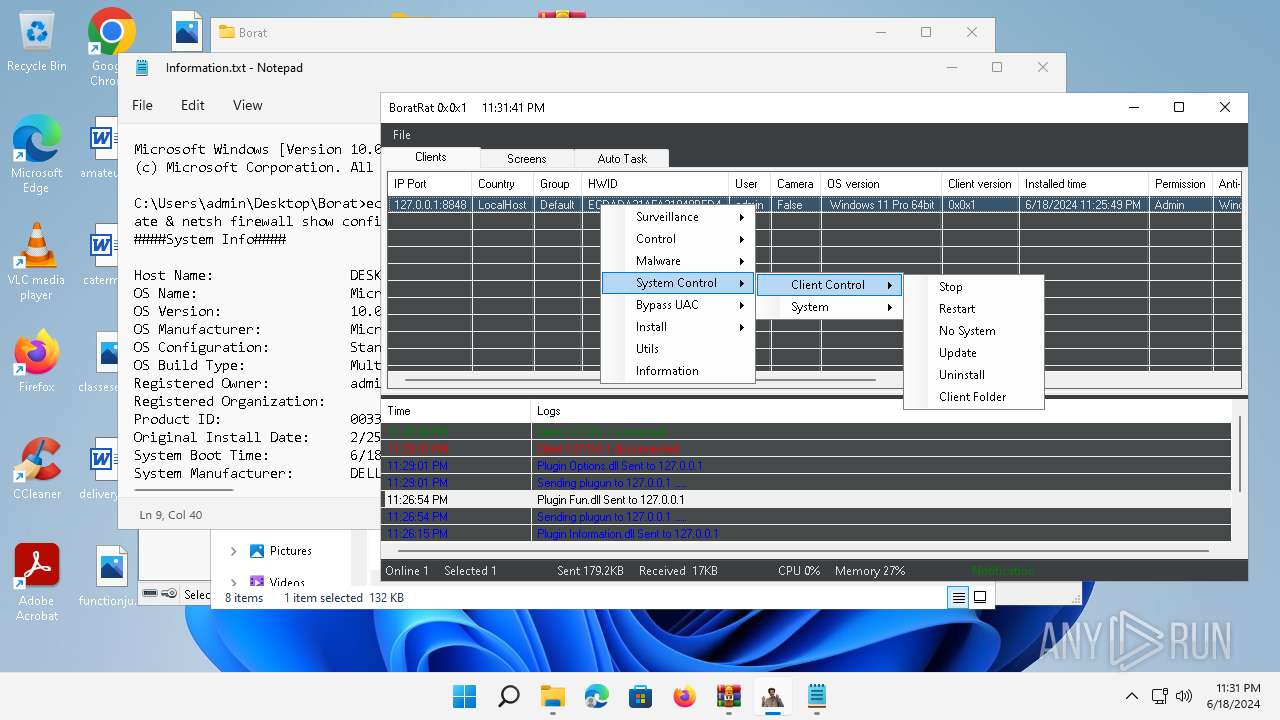Click the Notepad title bar icon
This screenshot has height=720, width=1280.
[143, 68]
